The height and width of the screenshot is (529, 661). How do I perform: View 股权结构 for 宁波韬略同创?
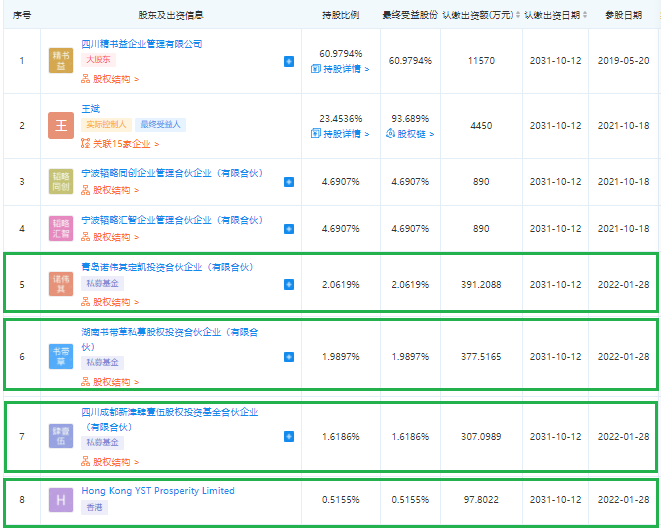110,190
